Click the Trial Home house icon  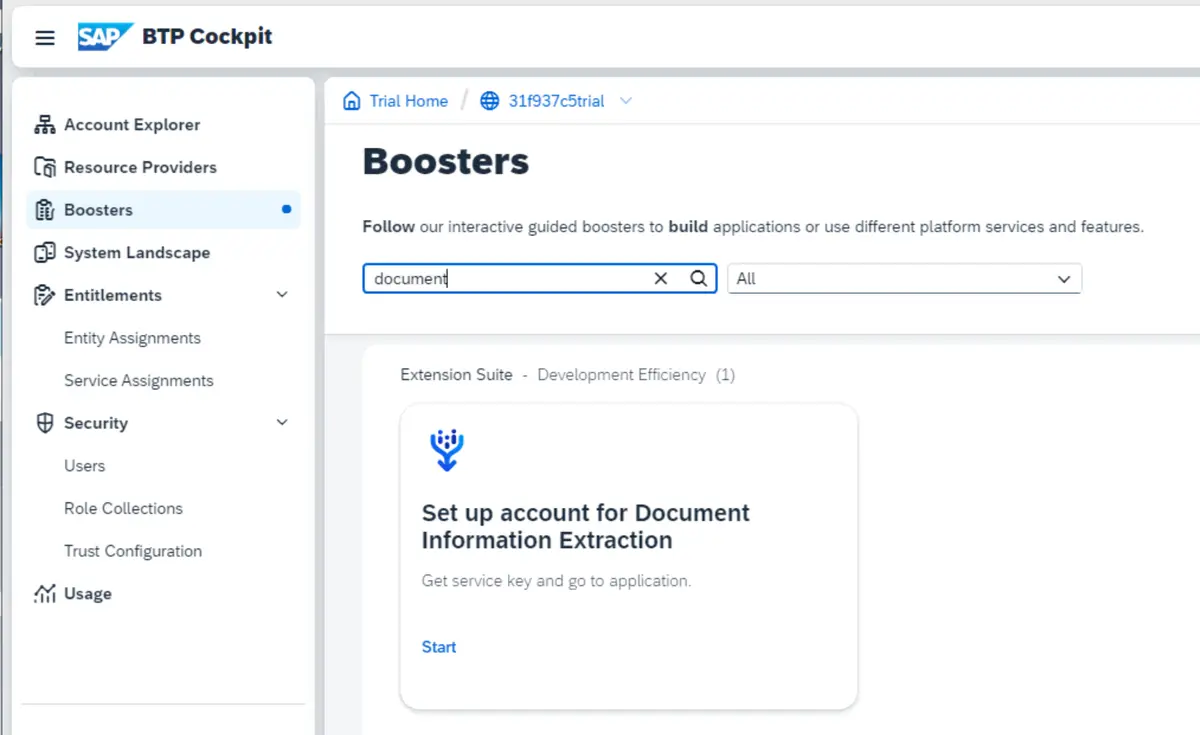click(x=352, y=101)
